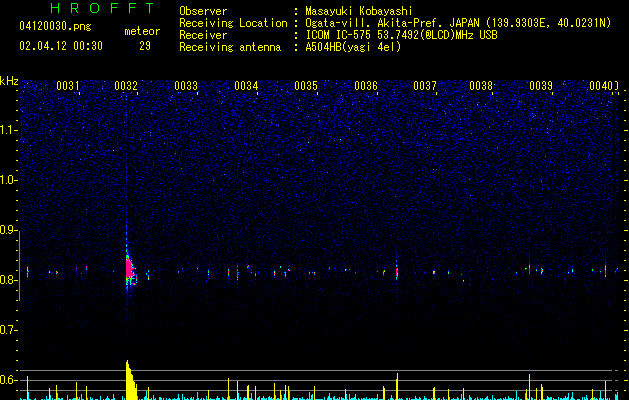Image resolution: width=629 pixels, height=400 pixels.
Task: Click the Observer label
Action: click(x=203, y=11)
